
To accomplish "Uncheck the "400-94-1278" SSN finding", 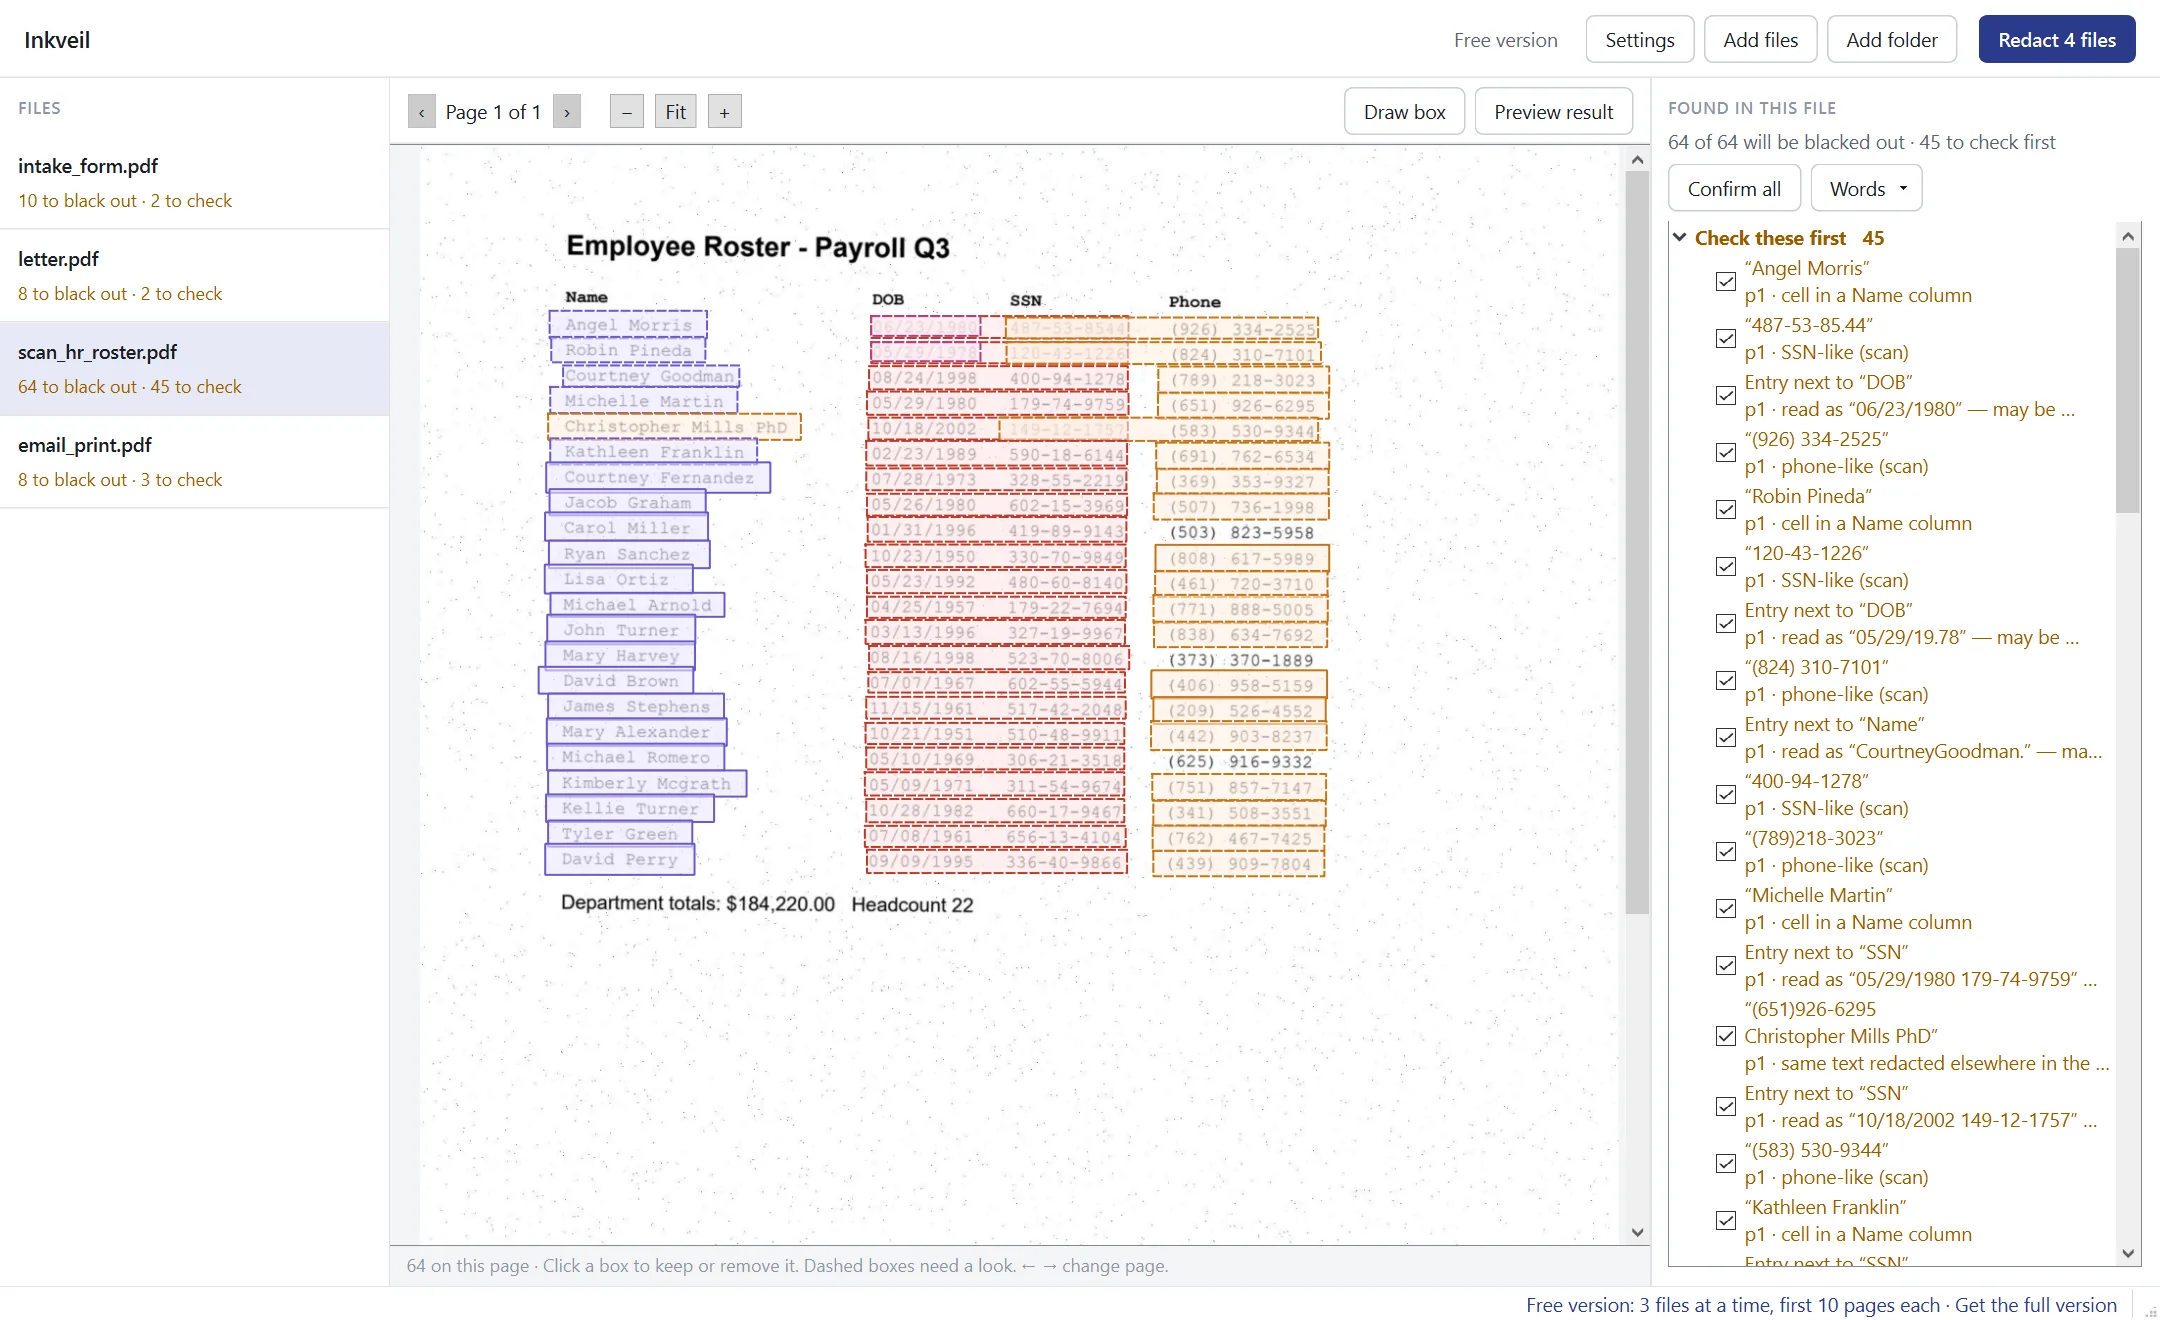I will coord(1725,795).
